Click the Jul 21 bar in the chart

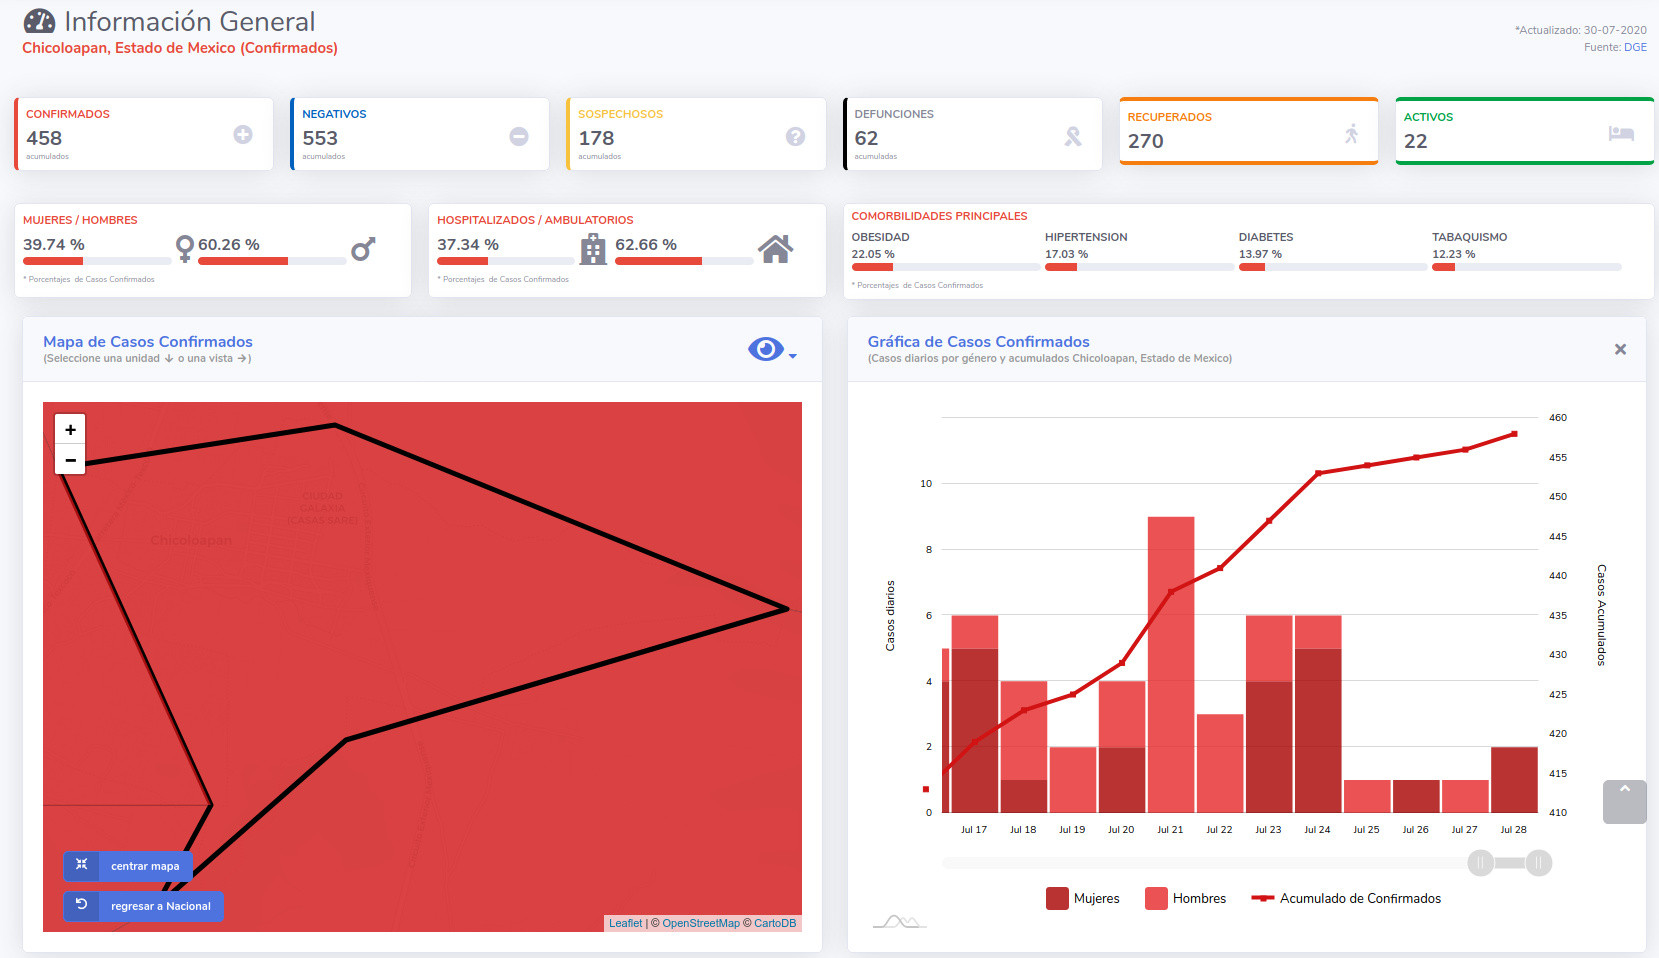(x=1171, y=664)
